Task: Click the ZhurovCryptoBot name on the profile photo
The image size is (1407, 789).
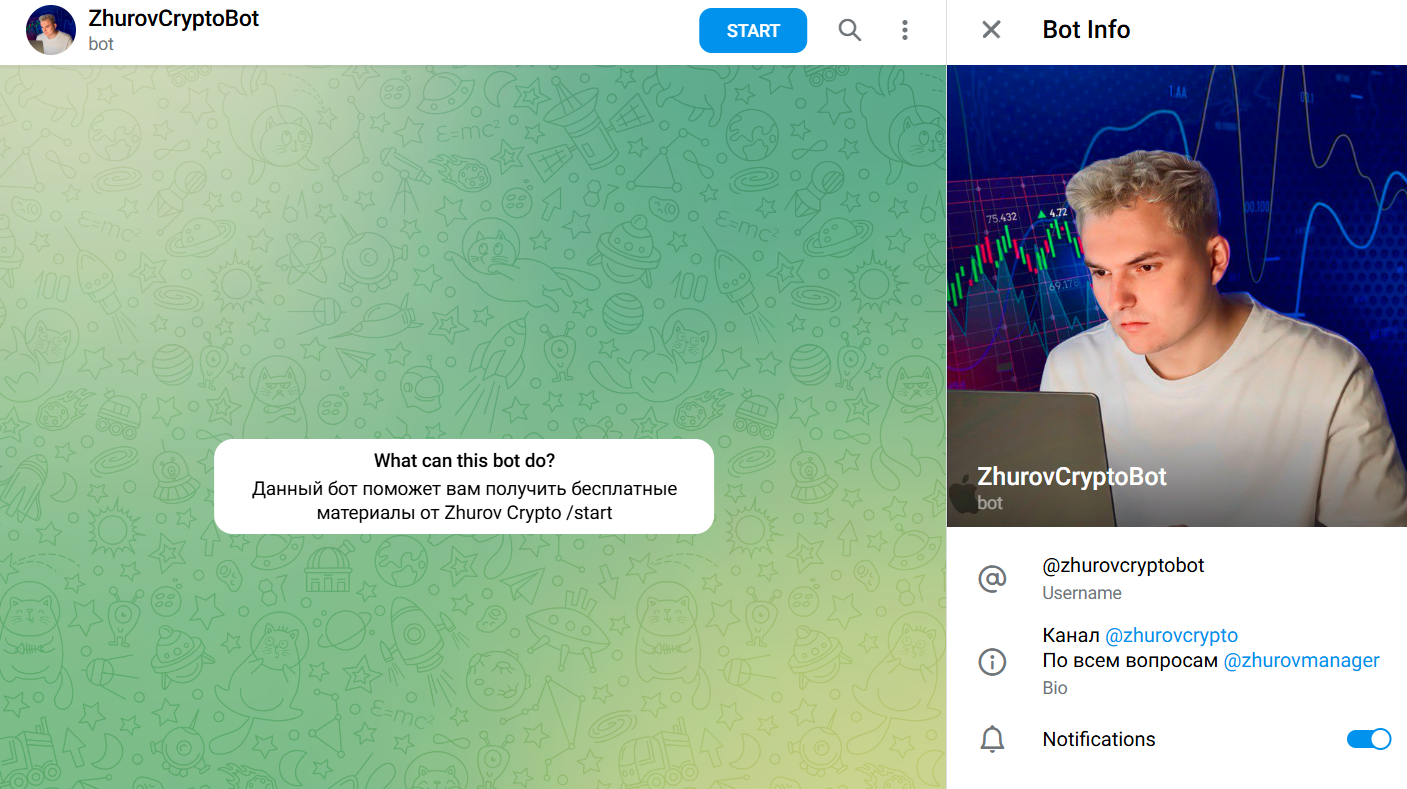Action: (x=1072, y=476)
